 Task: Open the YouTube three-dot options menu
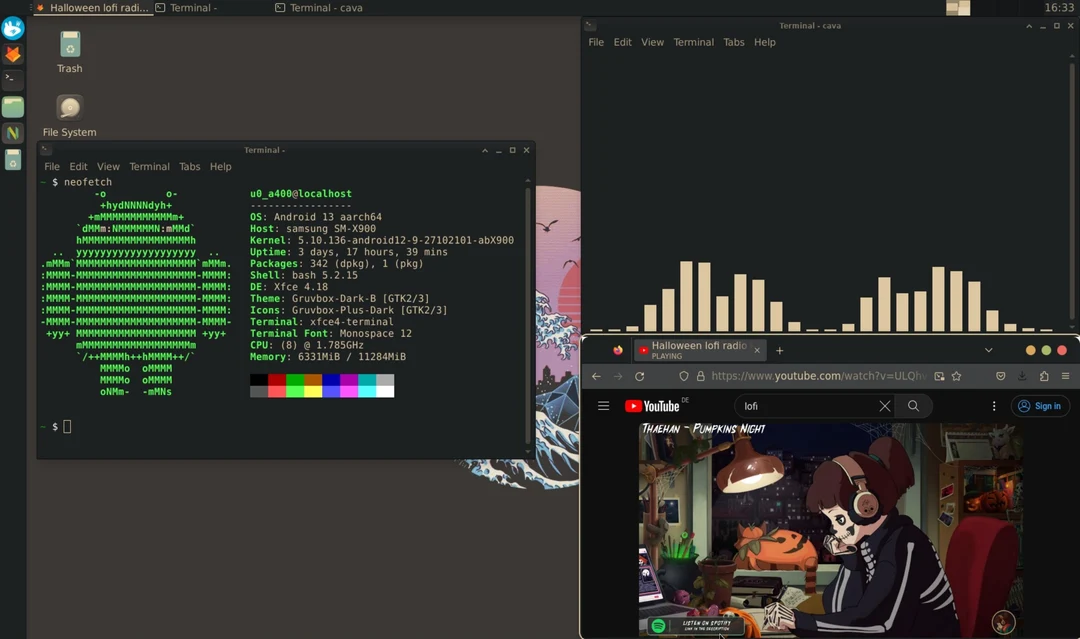pos(993,406)
